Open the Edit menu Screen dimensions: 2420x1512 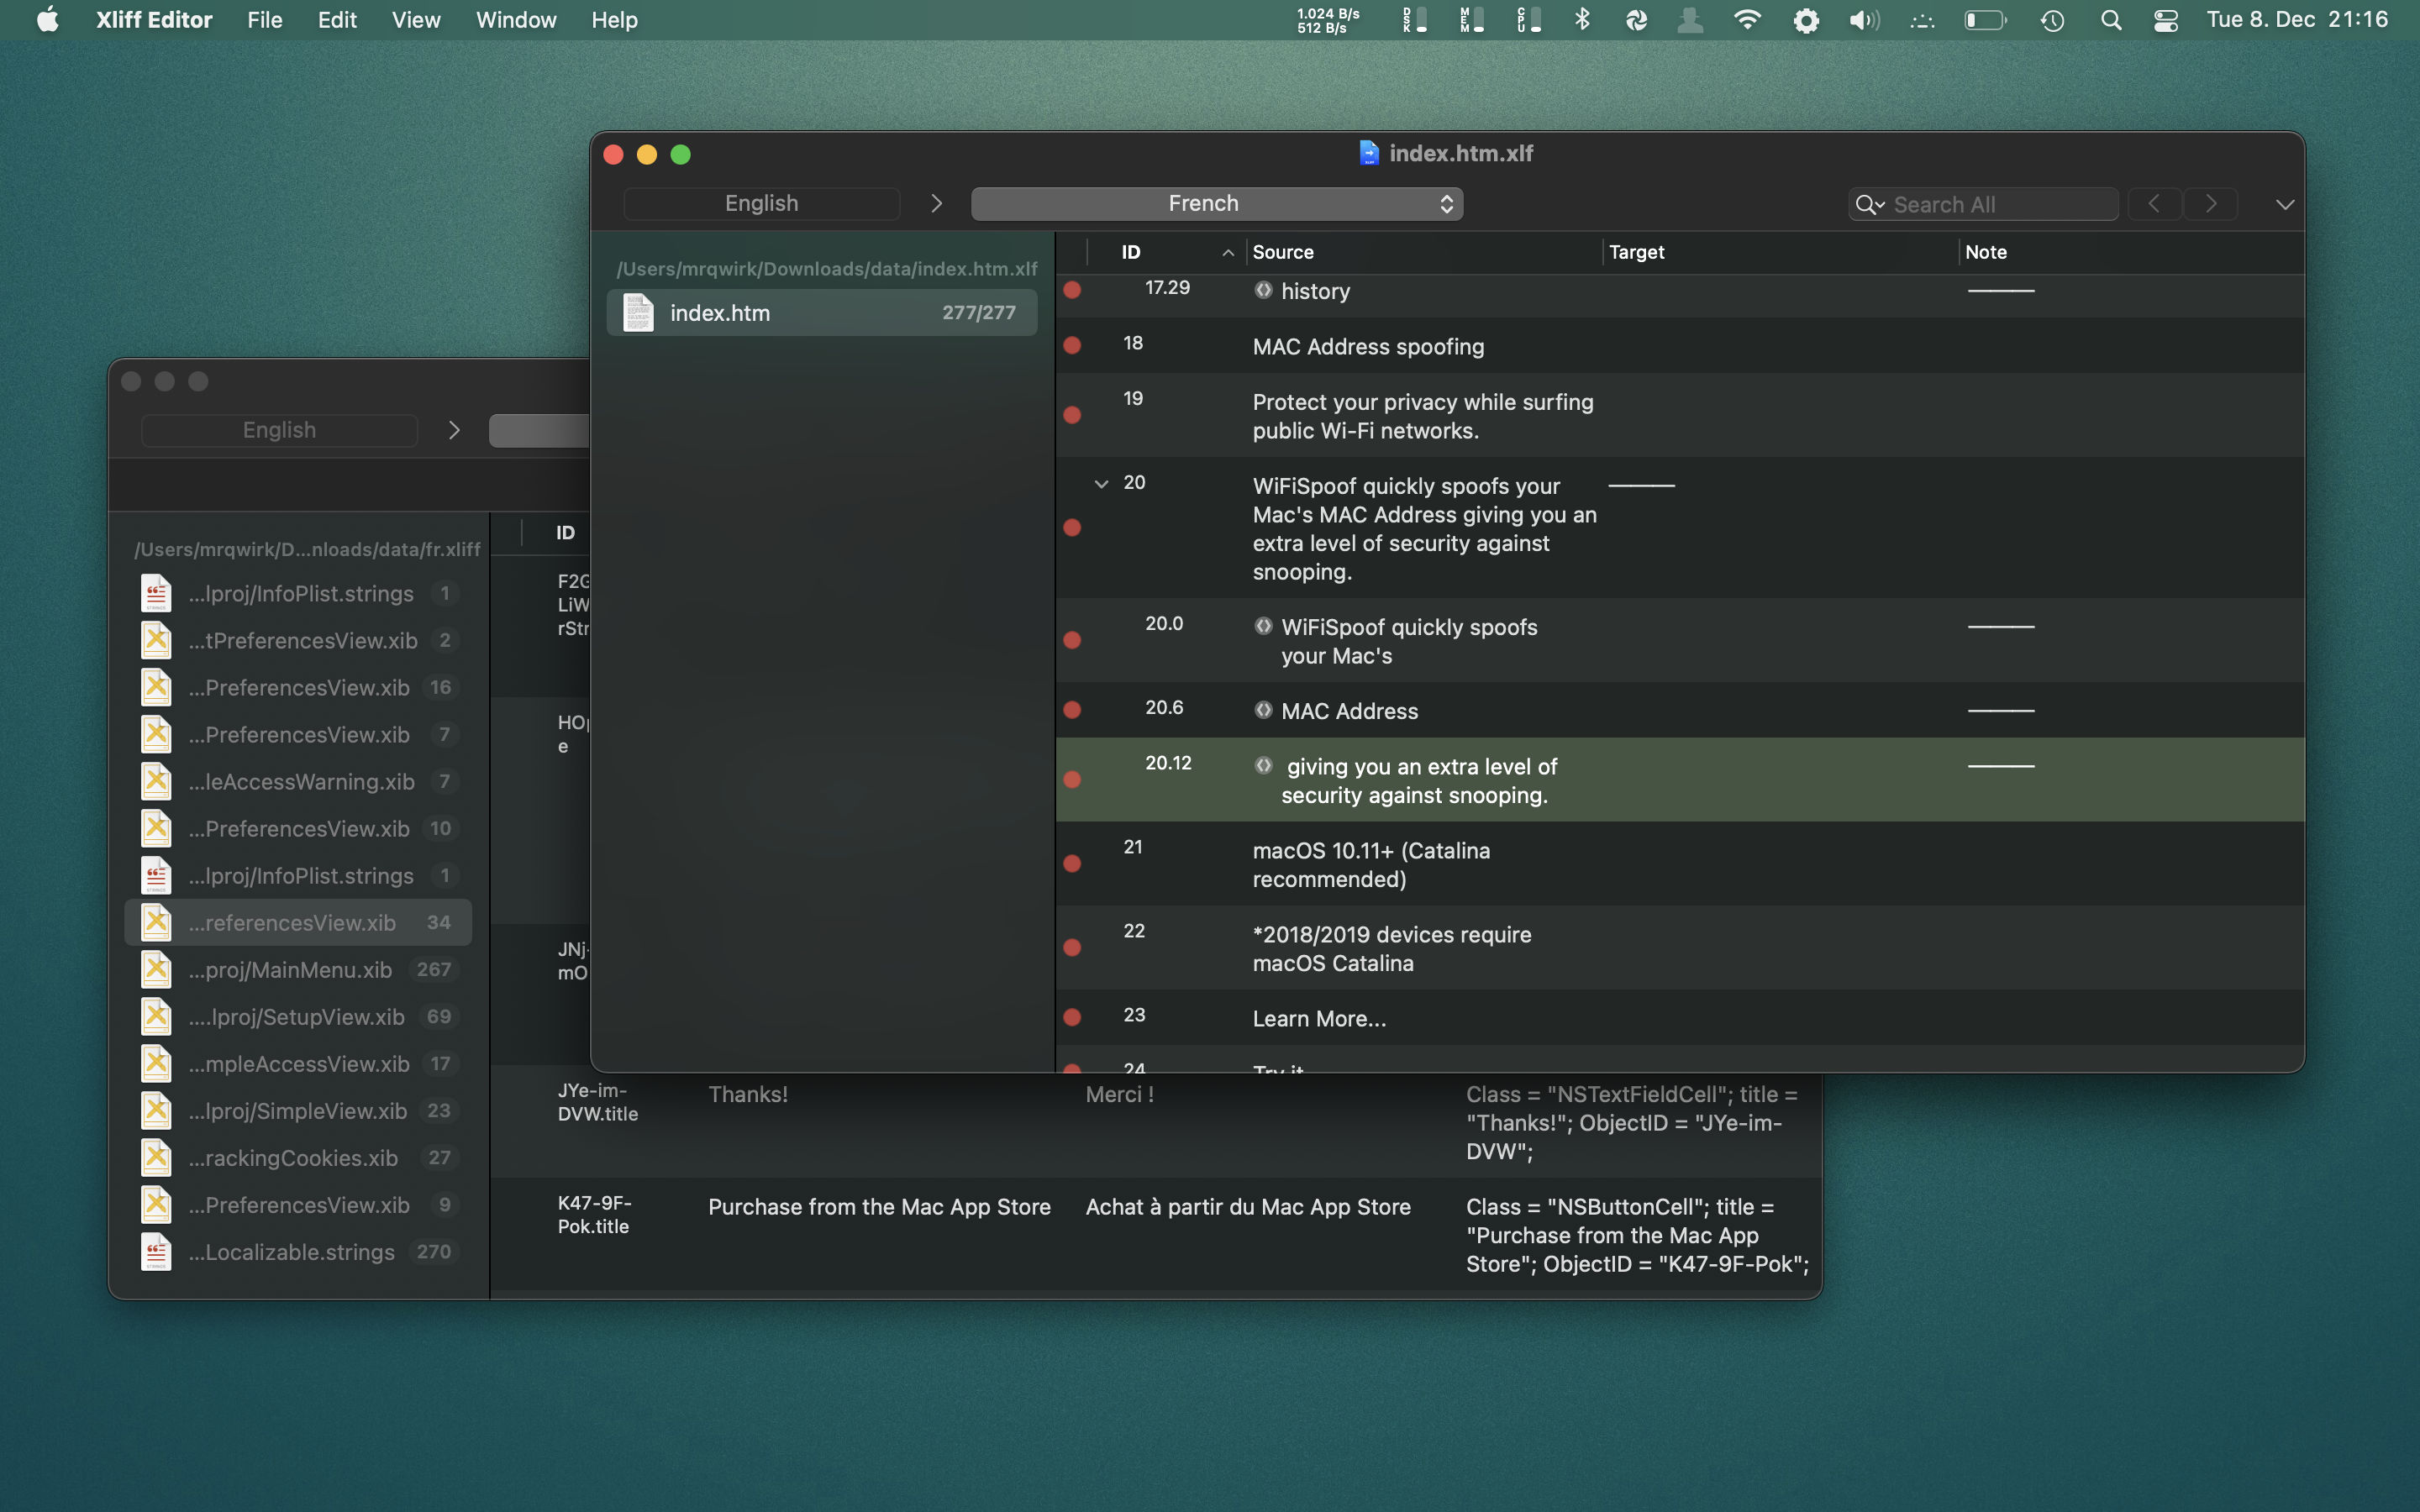tap(337, 20)
